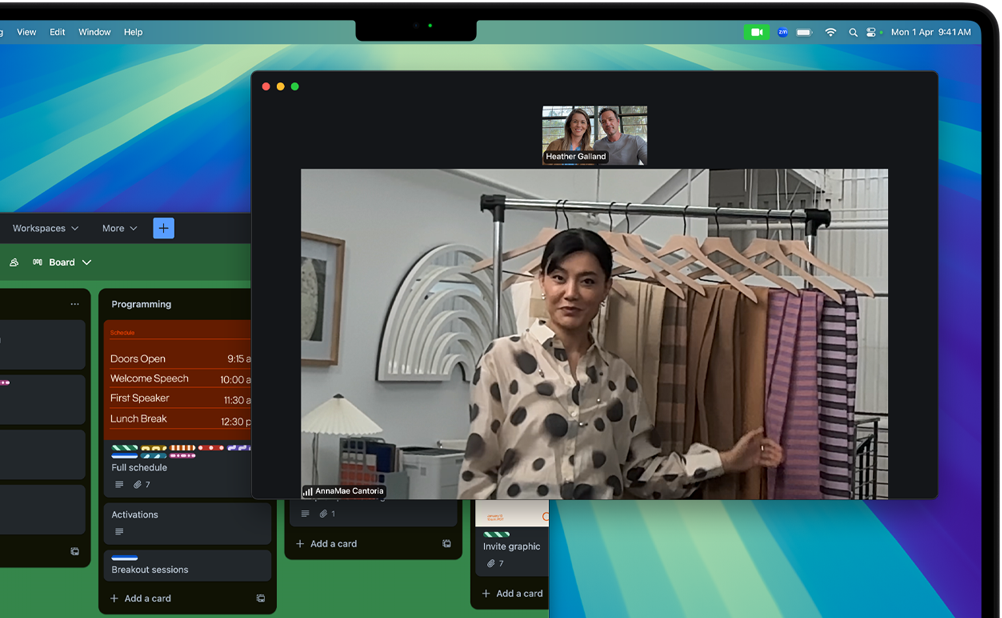Viewport: 1002px width, 618px height.
Task: Expand the More dropdown
Action: 119,228
